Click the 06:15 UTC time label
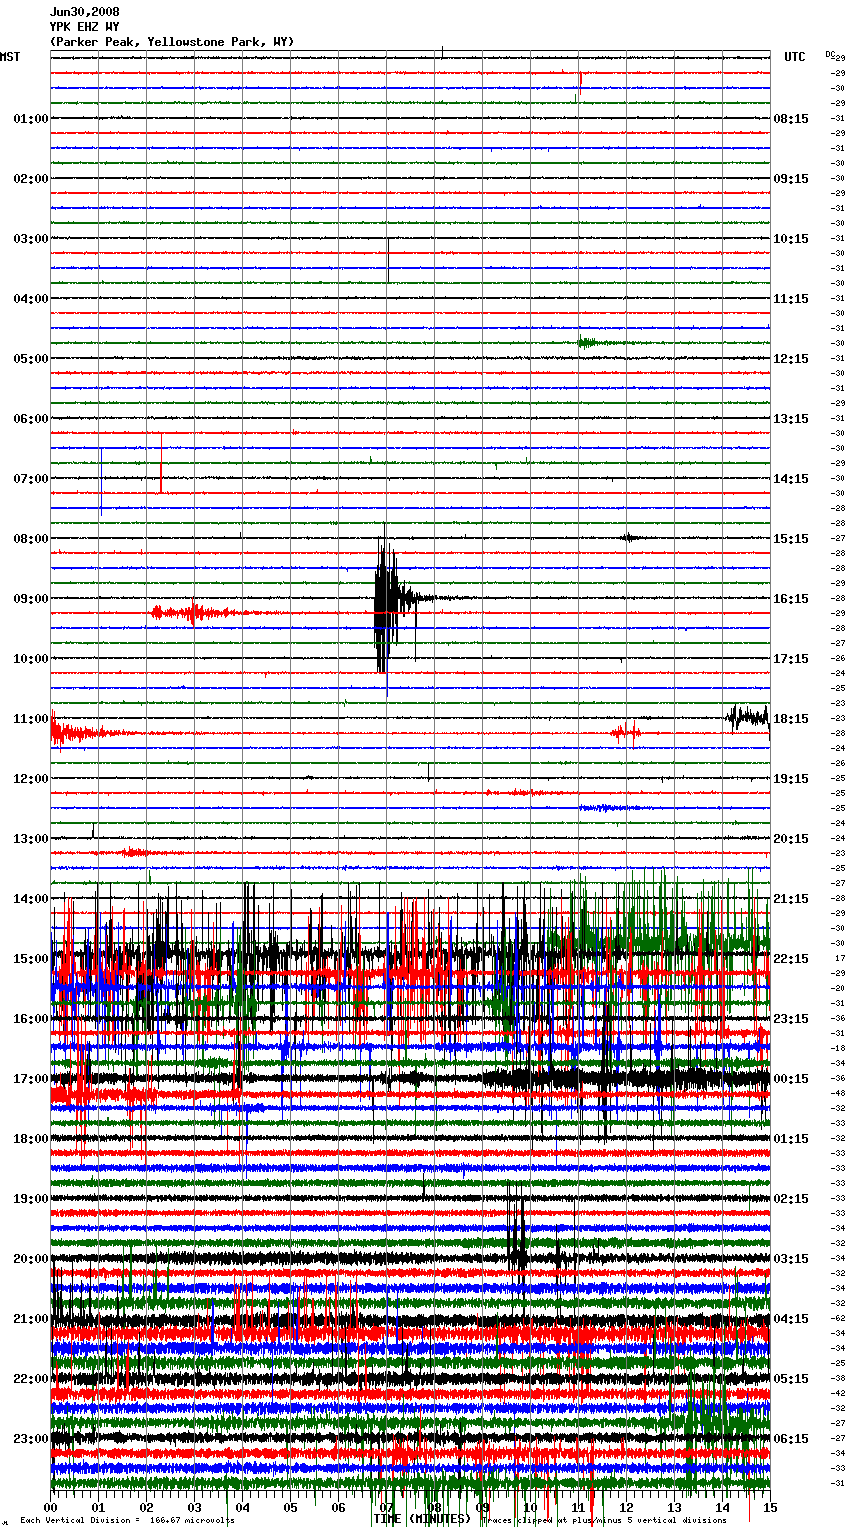The height and width of the screenshot is (1534, 850). (x=791, y=1439)
